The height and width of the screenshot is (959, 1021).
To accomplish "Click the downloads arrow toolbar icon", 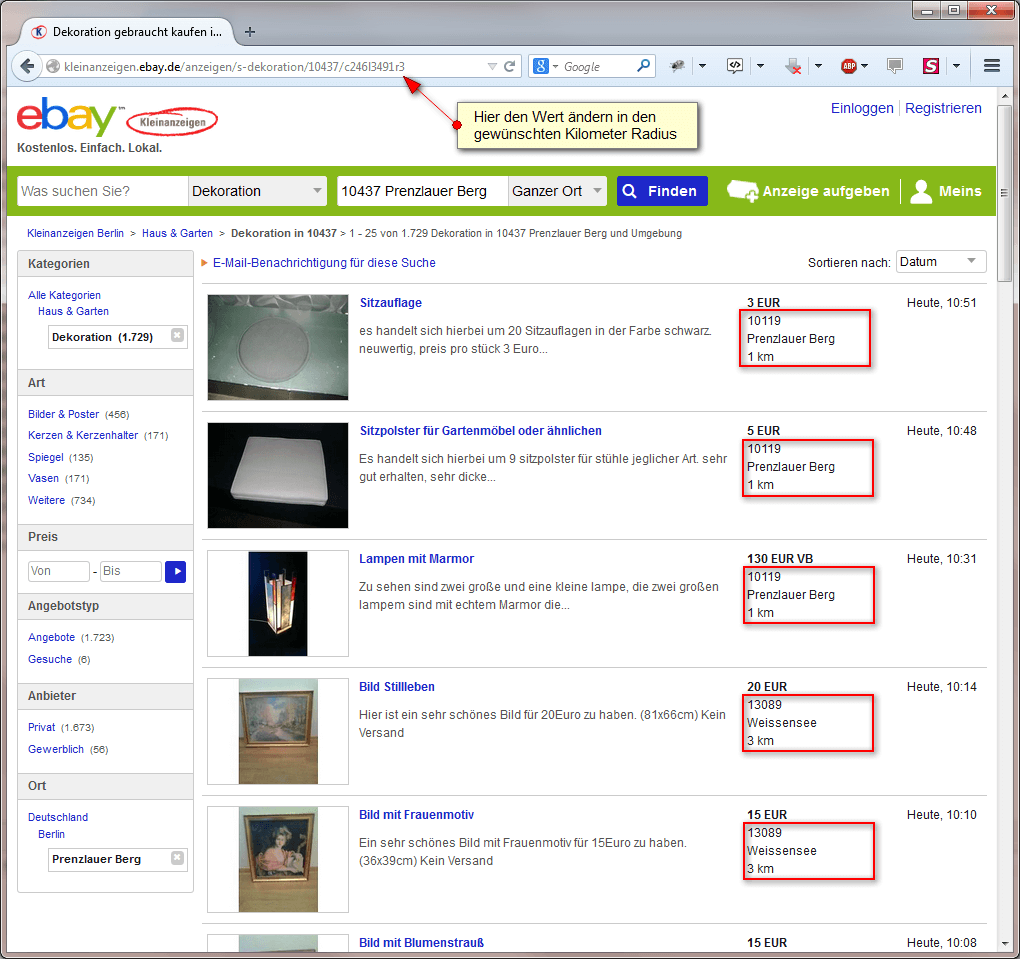I will pyautogui.click(x=792, y=66).
